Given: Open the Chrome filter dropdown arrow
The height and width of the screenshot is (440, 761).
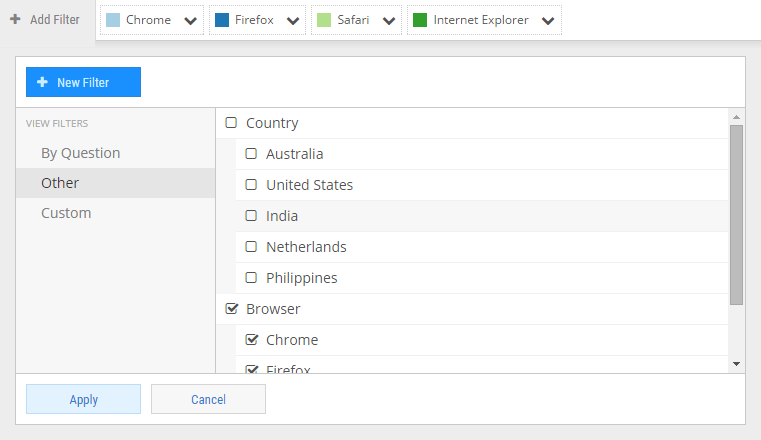Looking at the screenshot, I should pyautogui.click(x=191, y=21).
